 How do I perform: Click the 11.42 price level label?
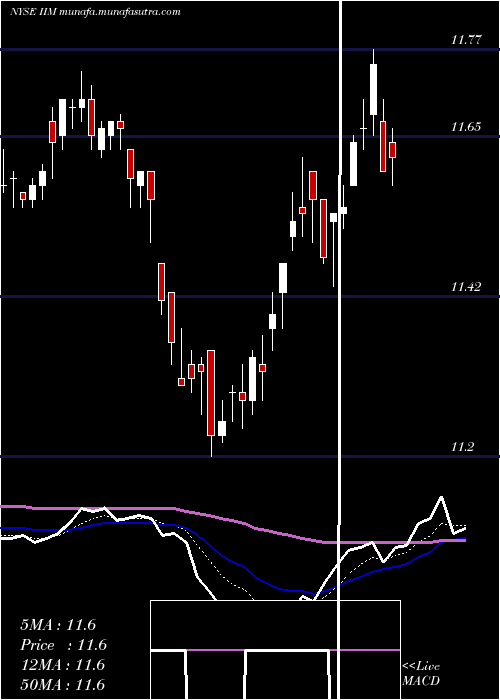(466, 287)
